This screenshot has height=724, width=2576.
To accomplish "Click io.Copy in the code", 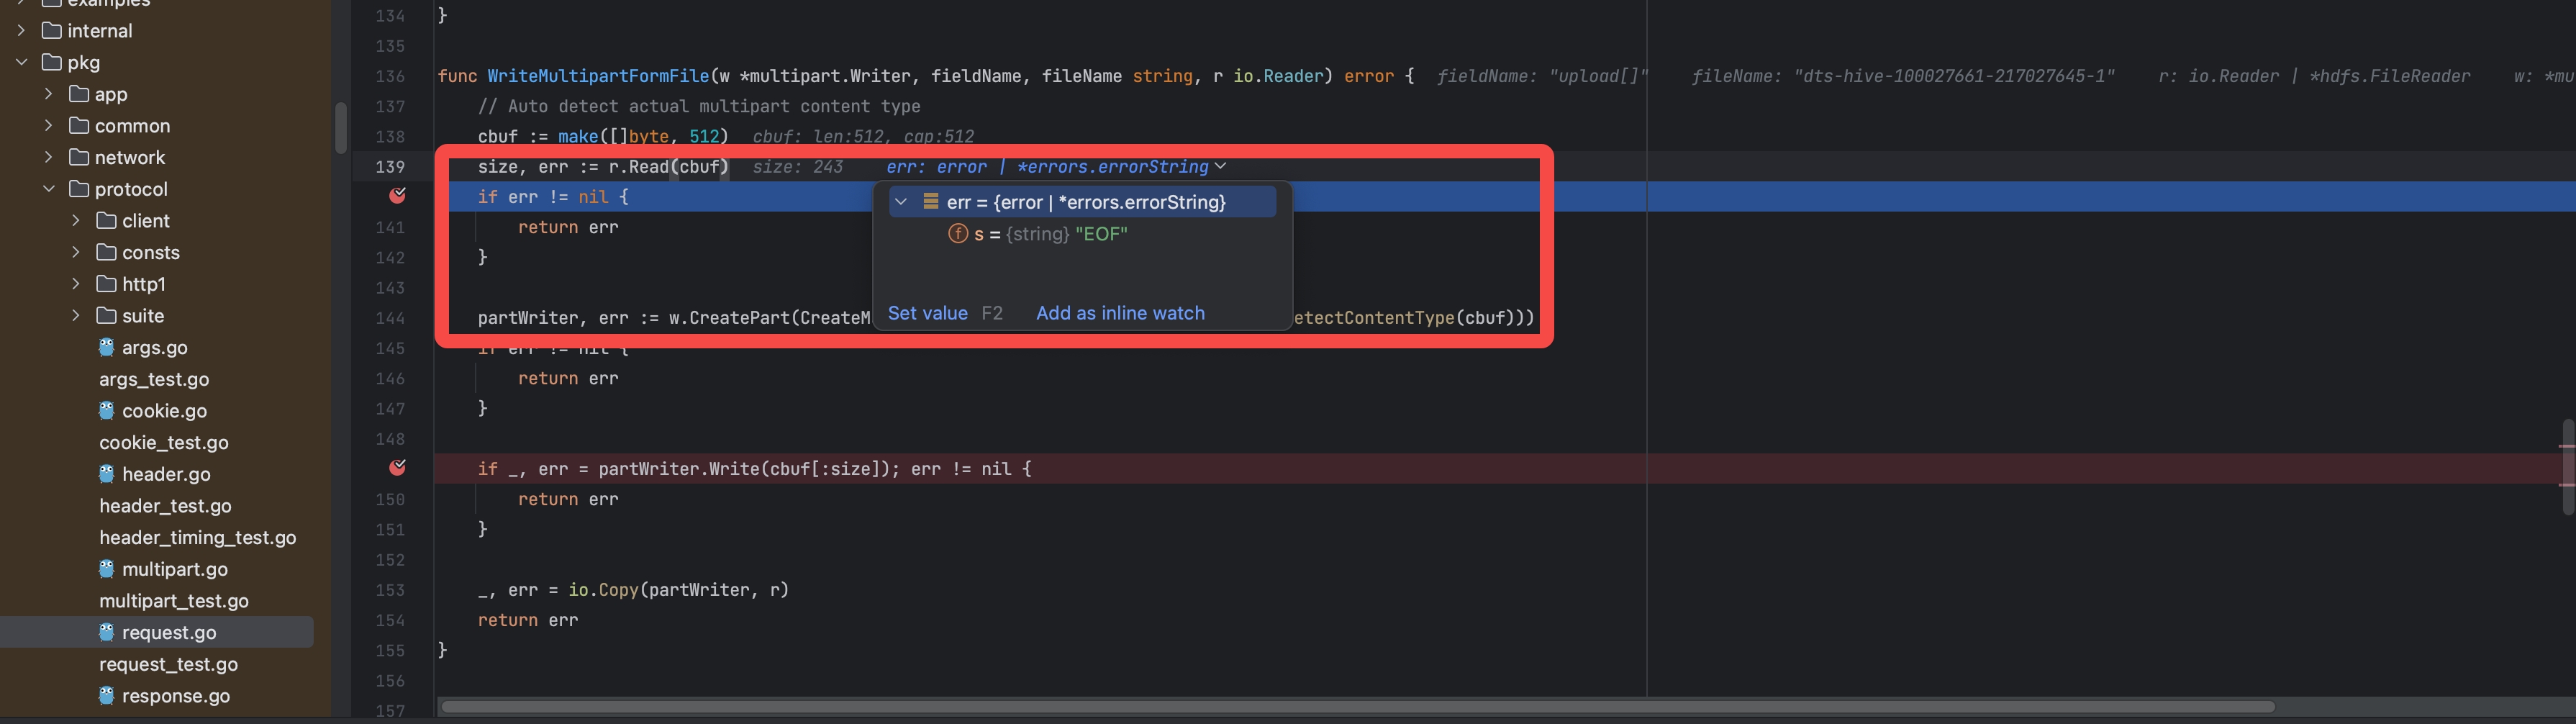I will click(x=603, y=590).
